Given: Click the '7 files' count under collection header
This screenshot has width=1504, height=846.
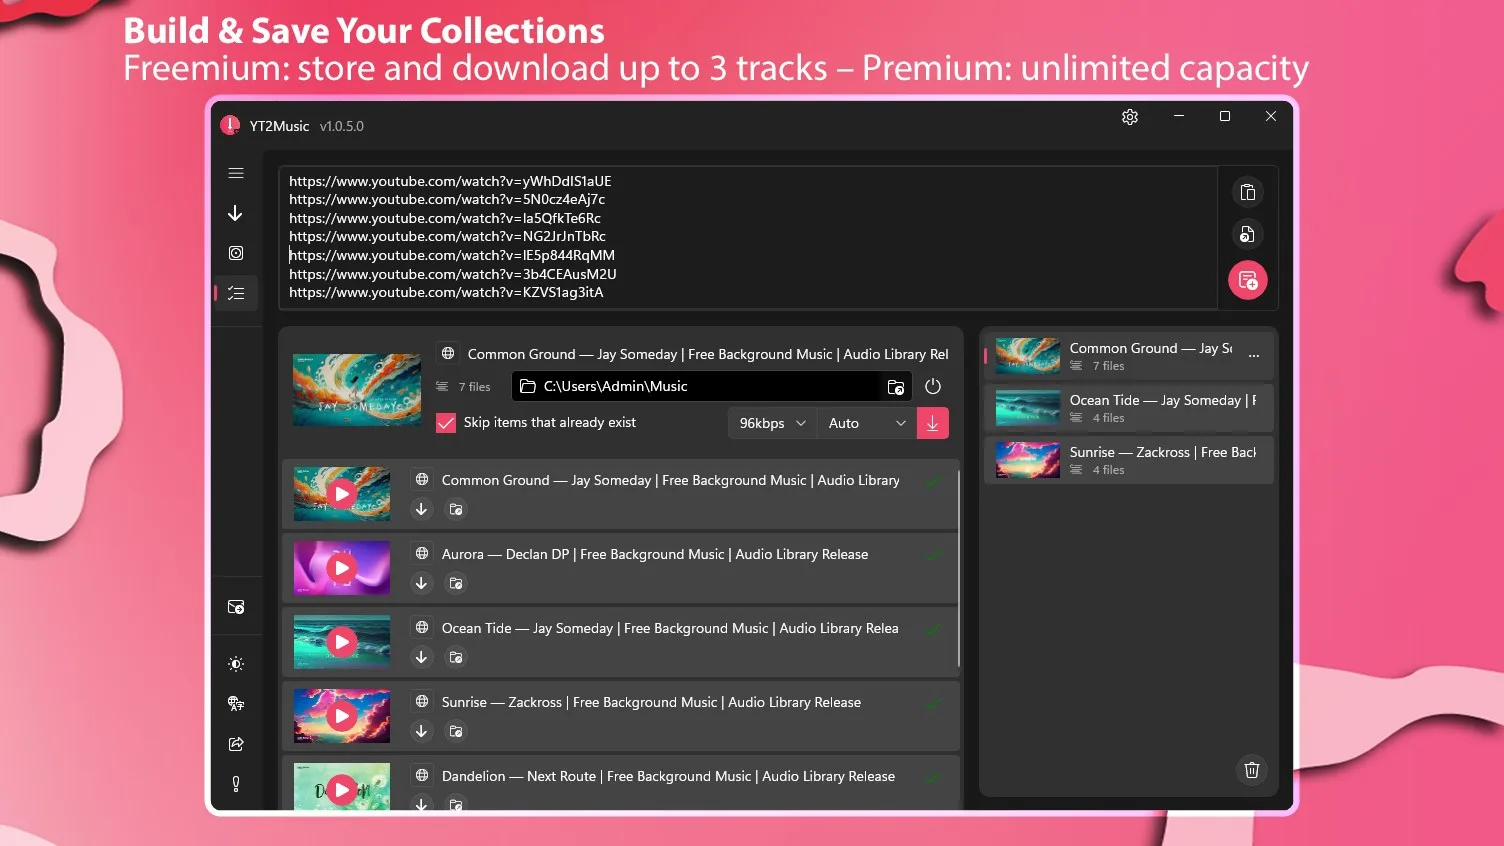Looking at the screenshot, I should [x=474, y=387].
